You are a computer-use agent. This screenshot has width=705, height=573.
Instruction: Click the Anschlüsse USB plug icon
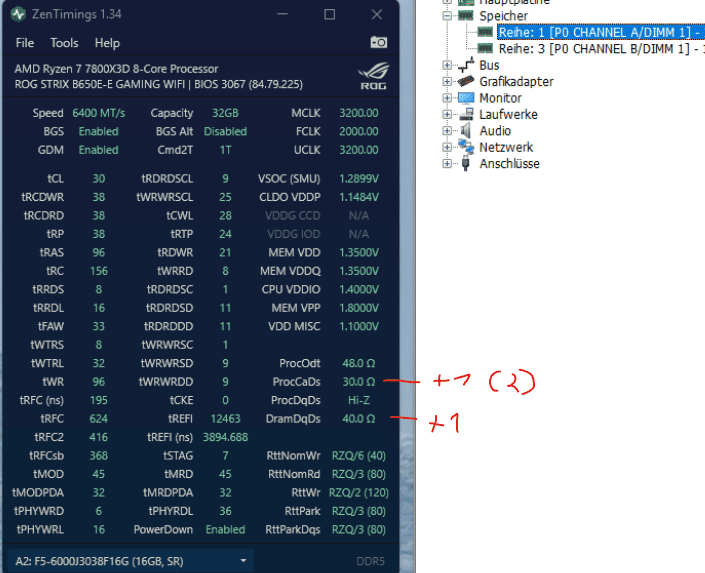pos(465,163)
